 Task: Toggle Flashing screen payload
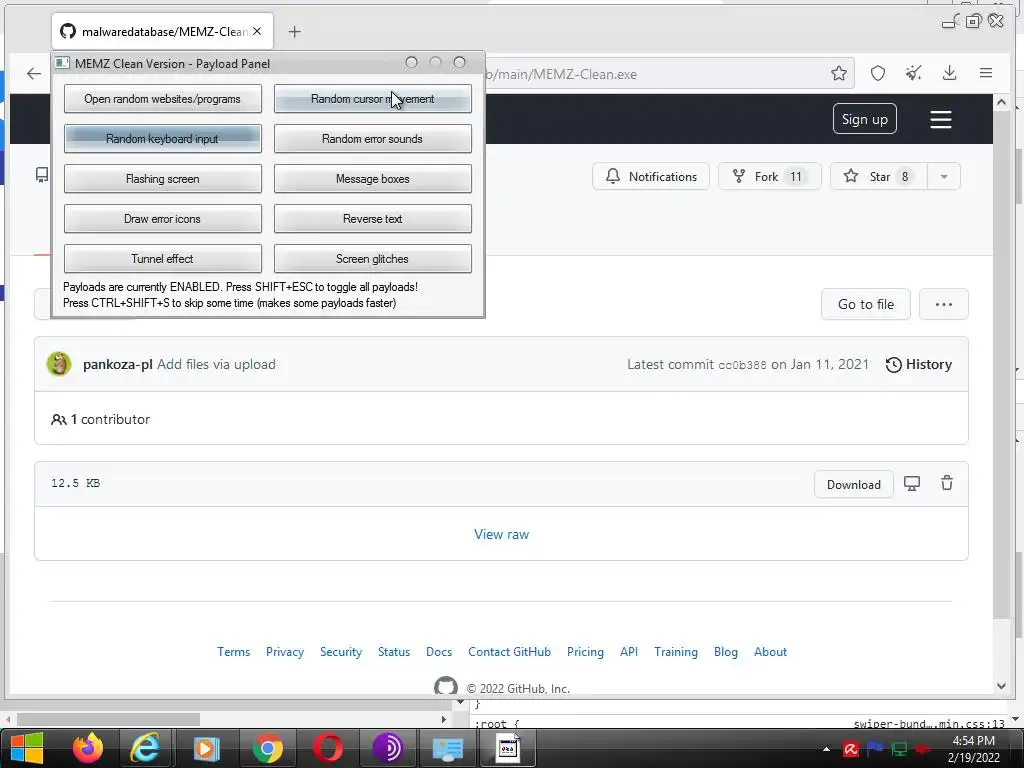tap(163, 179)
